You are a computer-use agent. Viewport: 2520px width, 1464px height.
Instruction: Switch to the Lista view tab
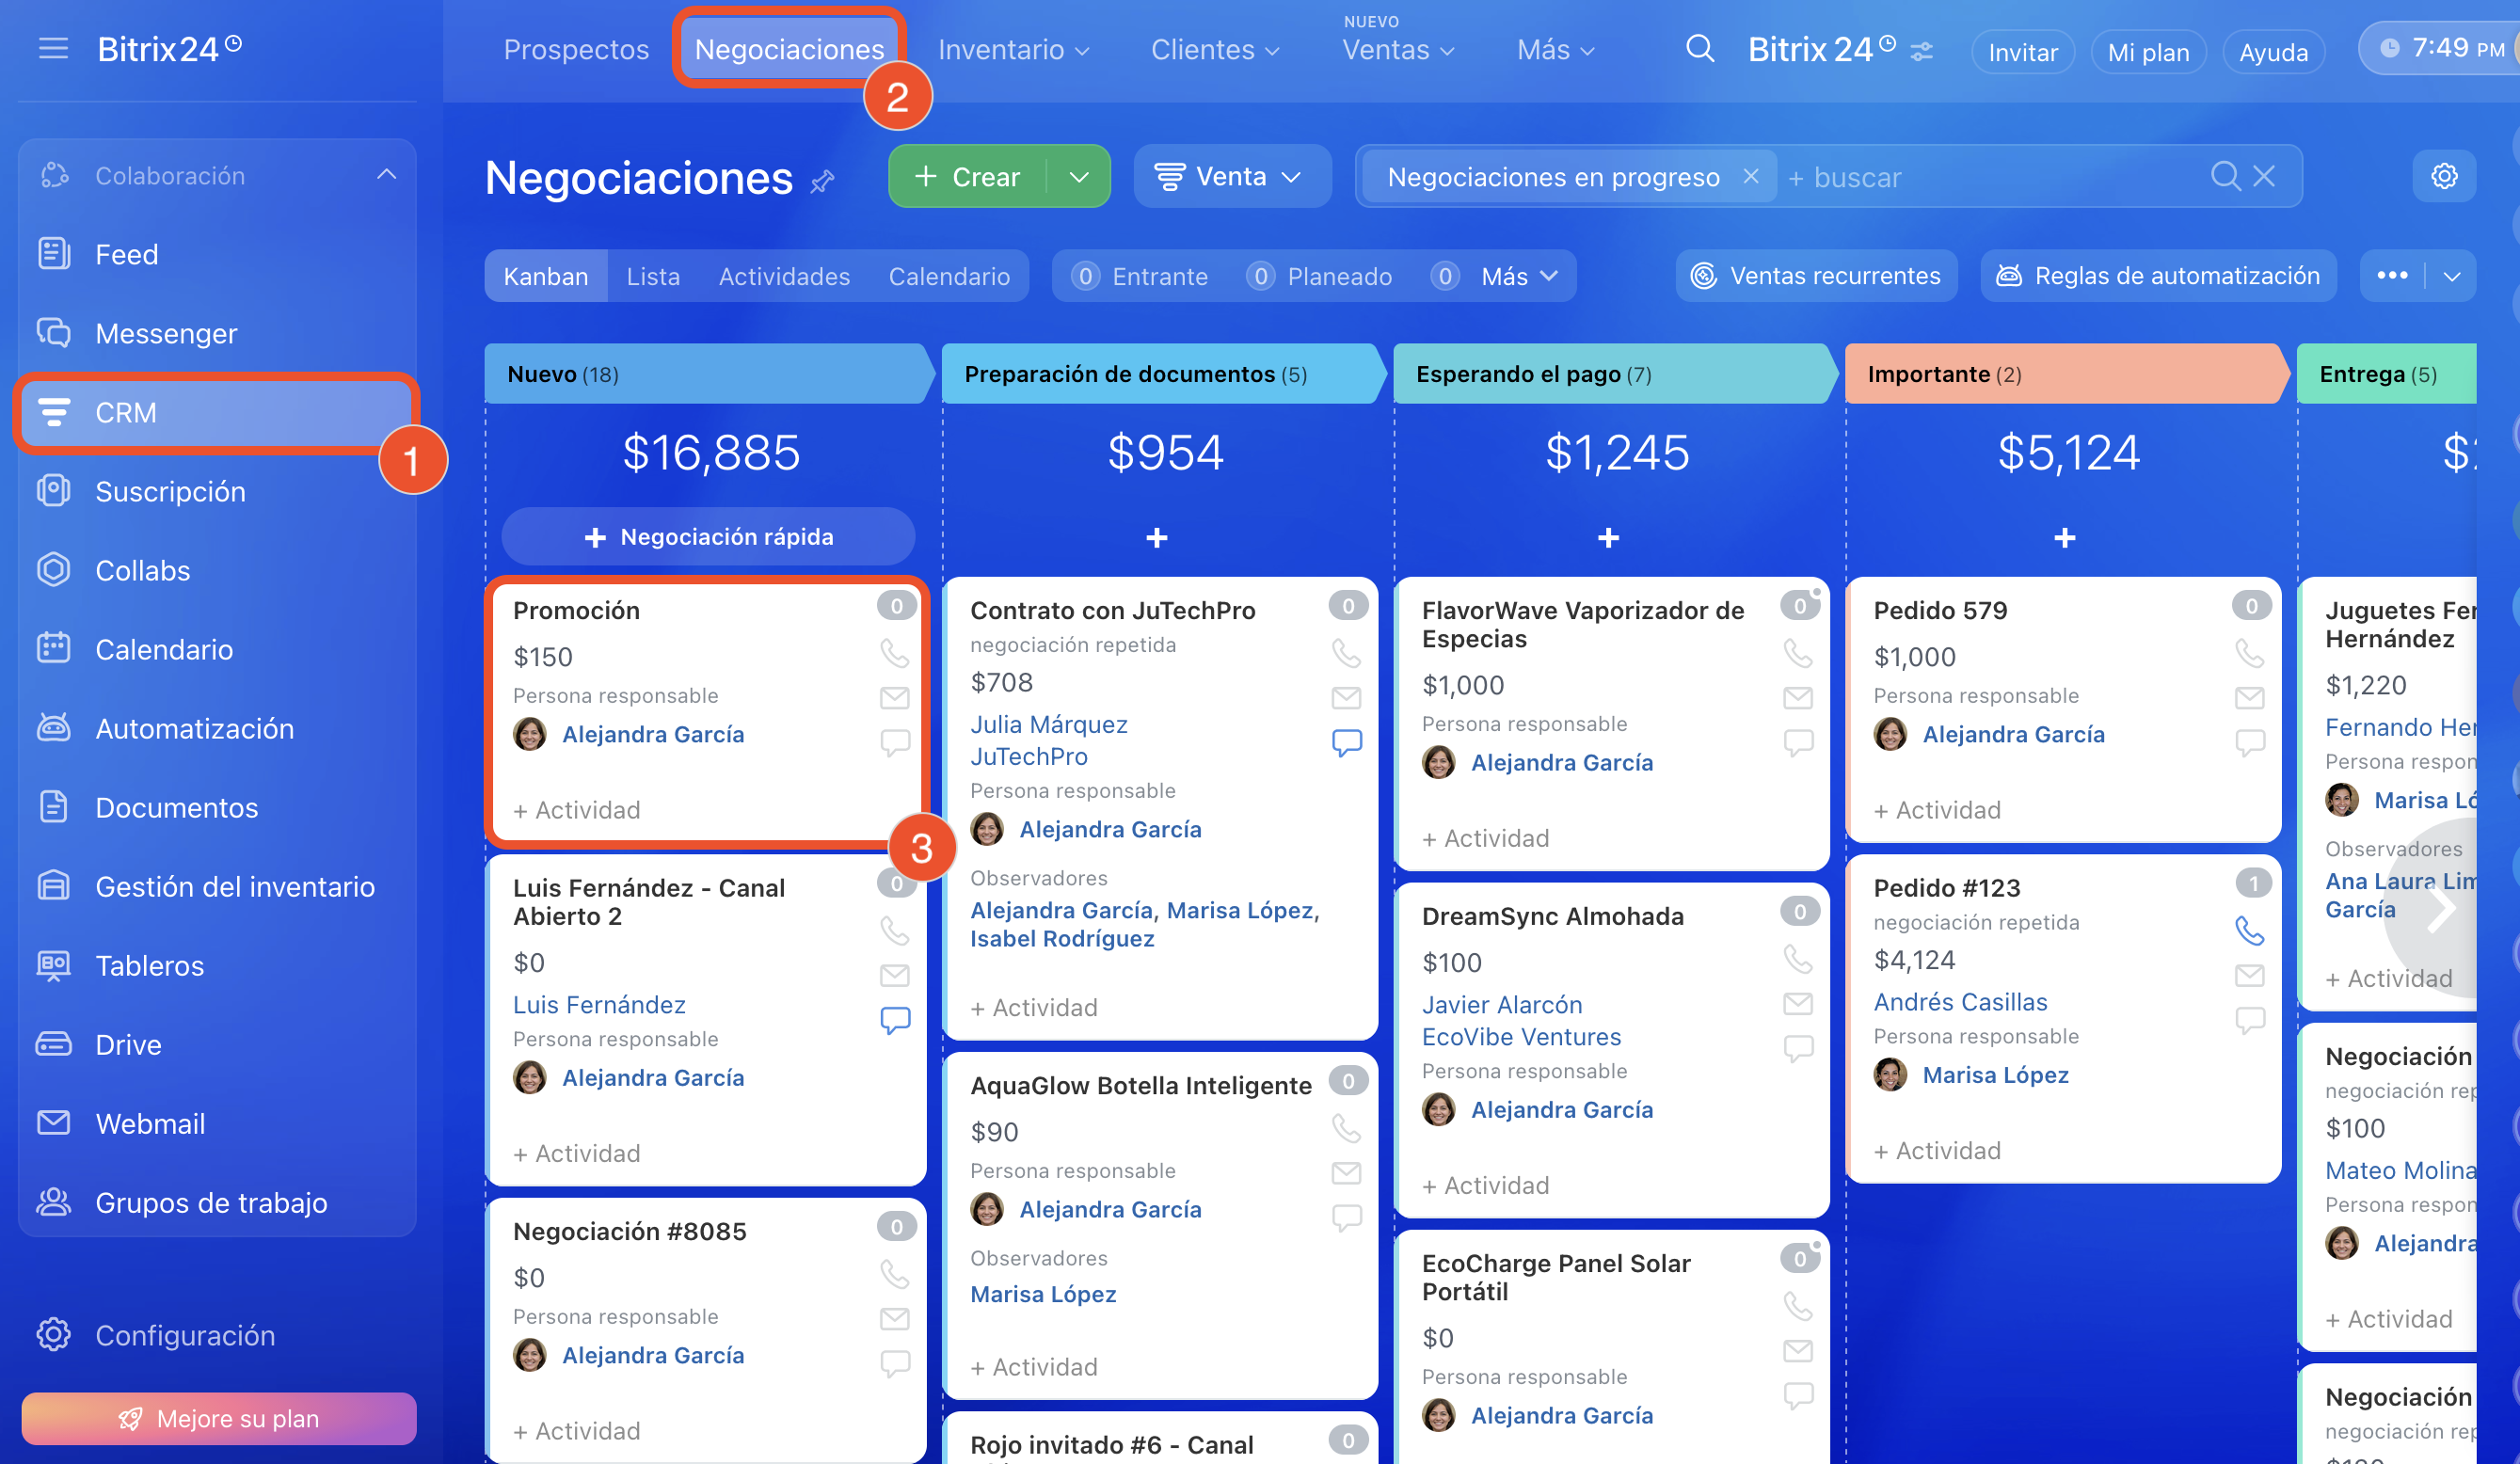pos(653,276)
